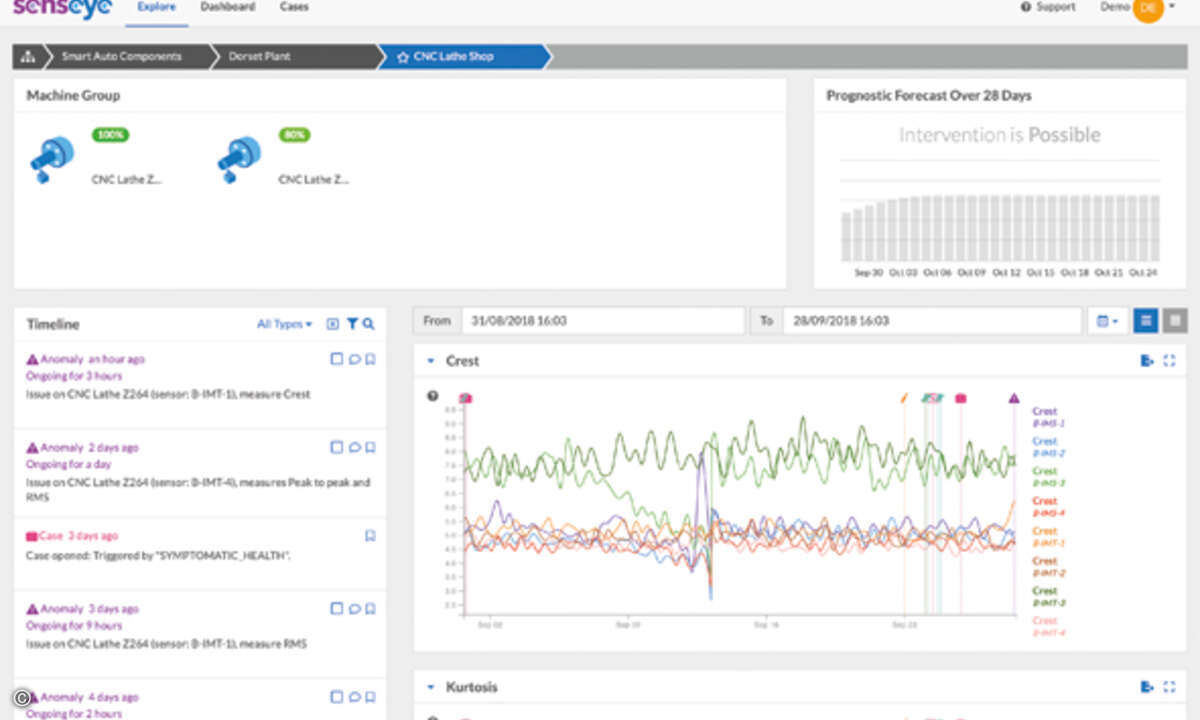Toggle the Crest B-IMT-4 legend series

pyautogui.click(x=1047, y=627)
